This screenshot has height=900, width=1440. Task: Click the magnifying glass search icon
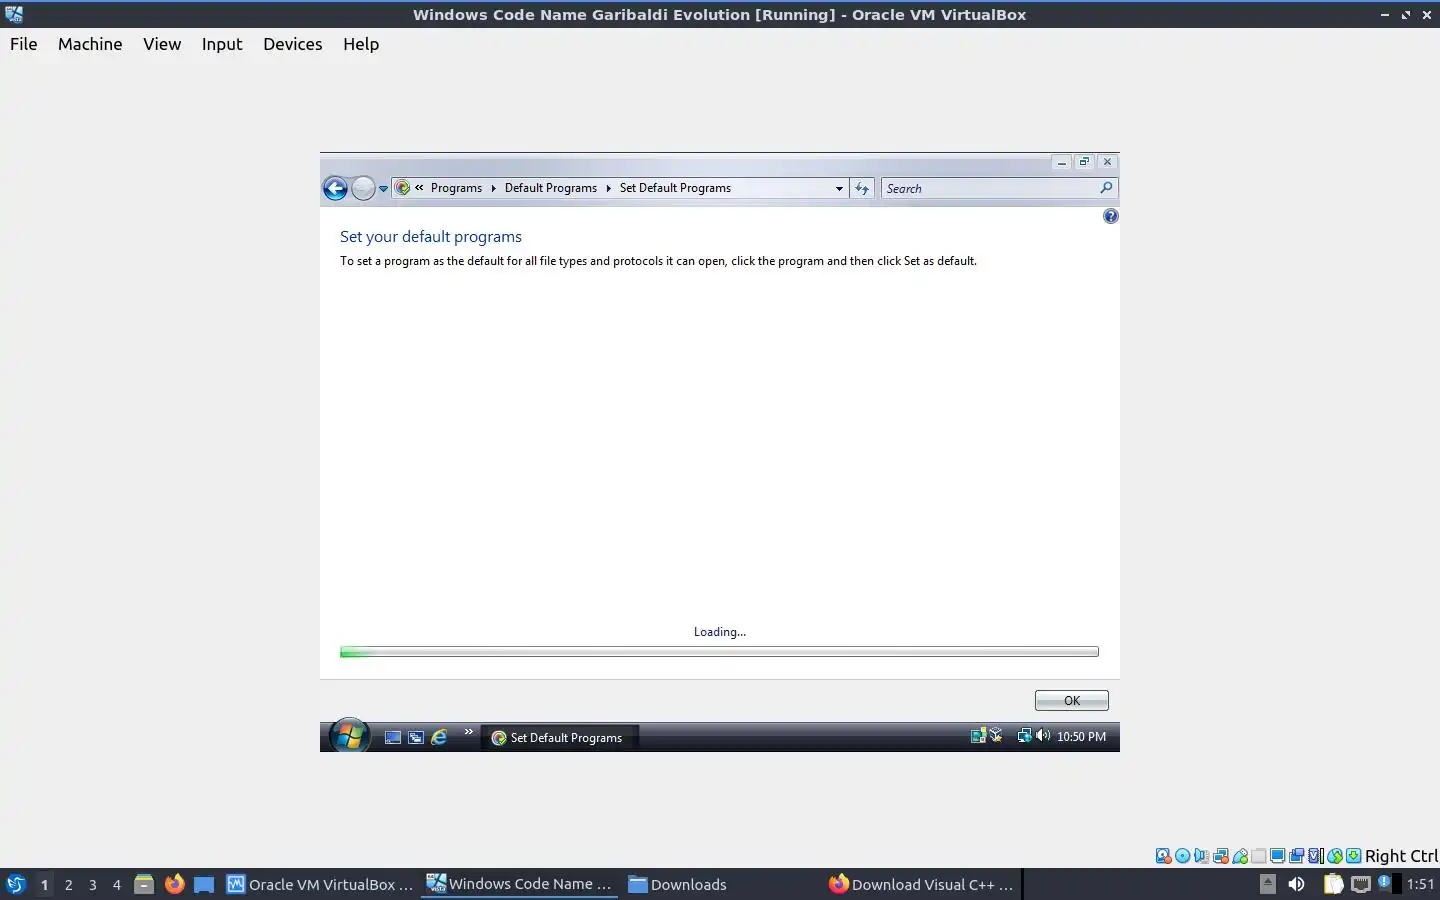(x=1106, y=188)
